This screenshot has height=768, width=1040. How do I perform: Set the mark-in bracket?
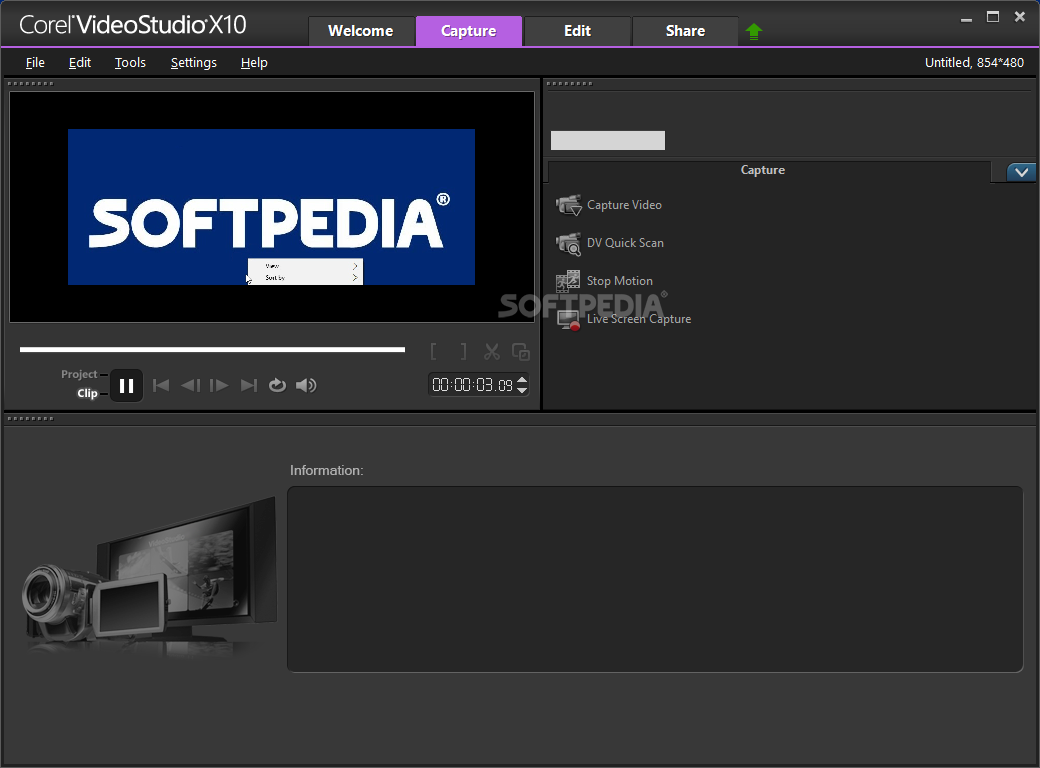click(x=433, y=352)
